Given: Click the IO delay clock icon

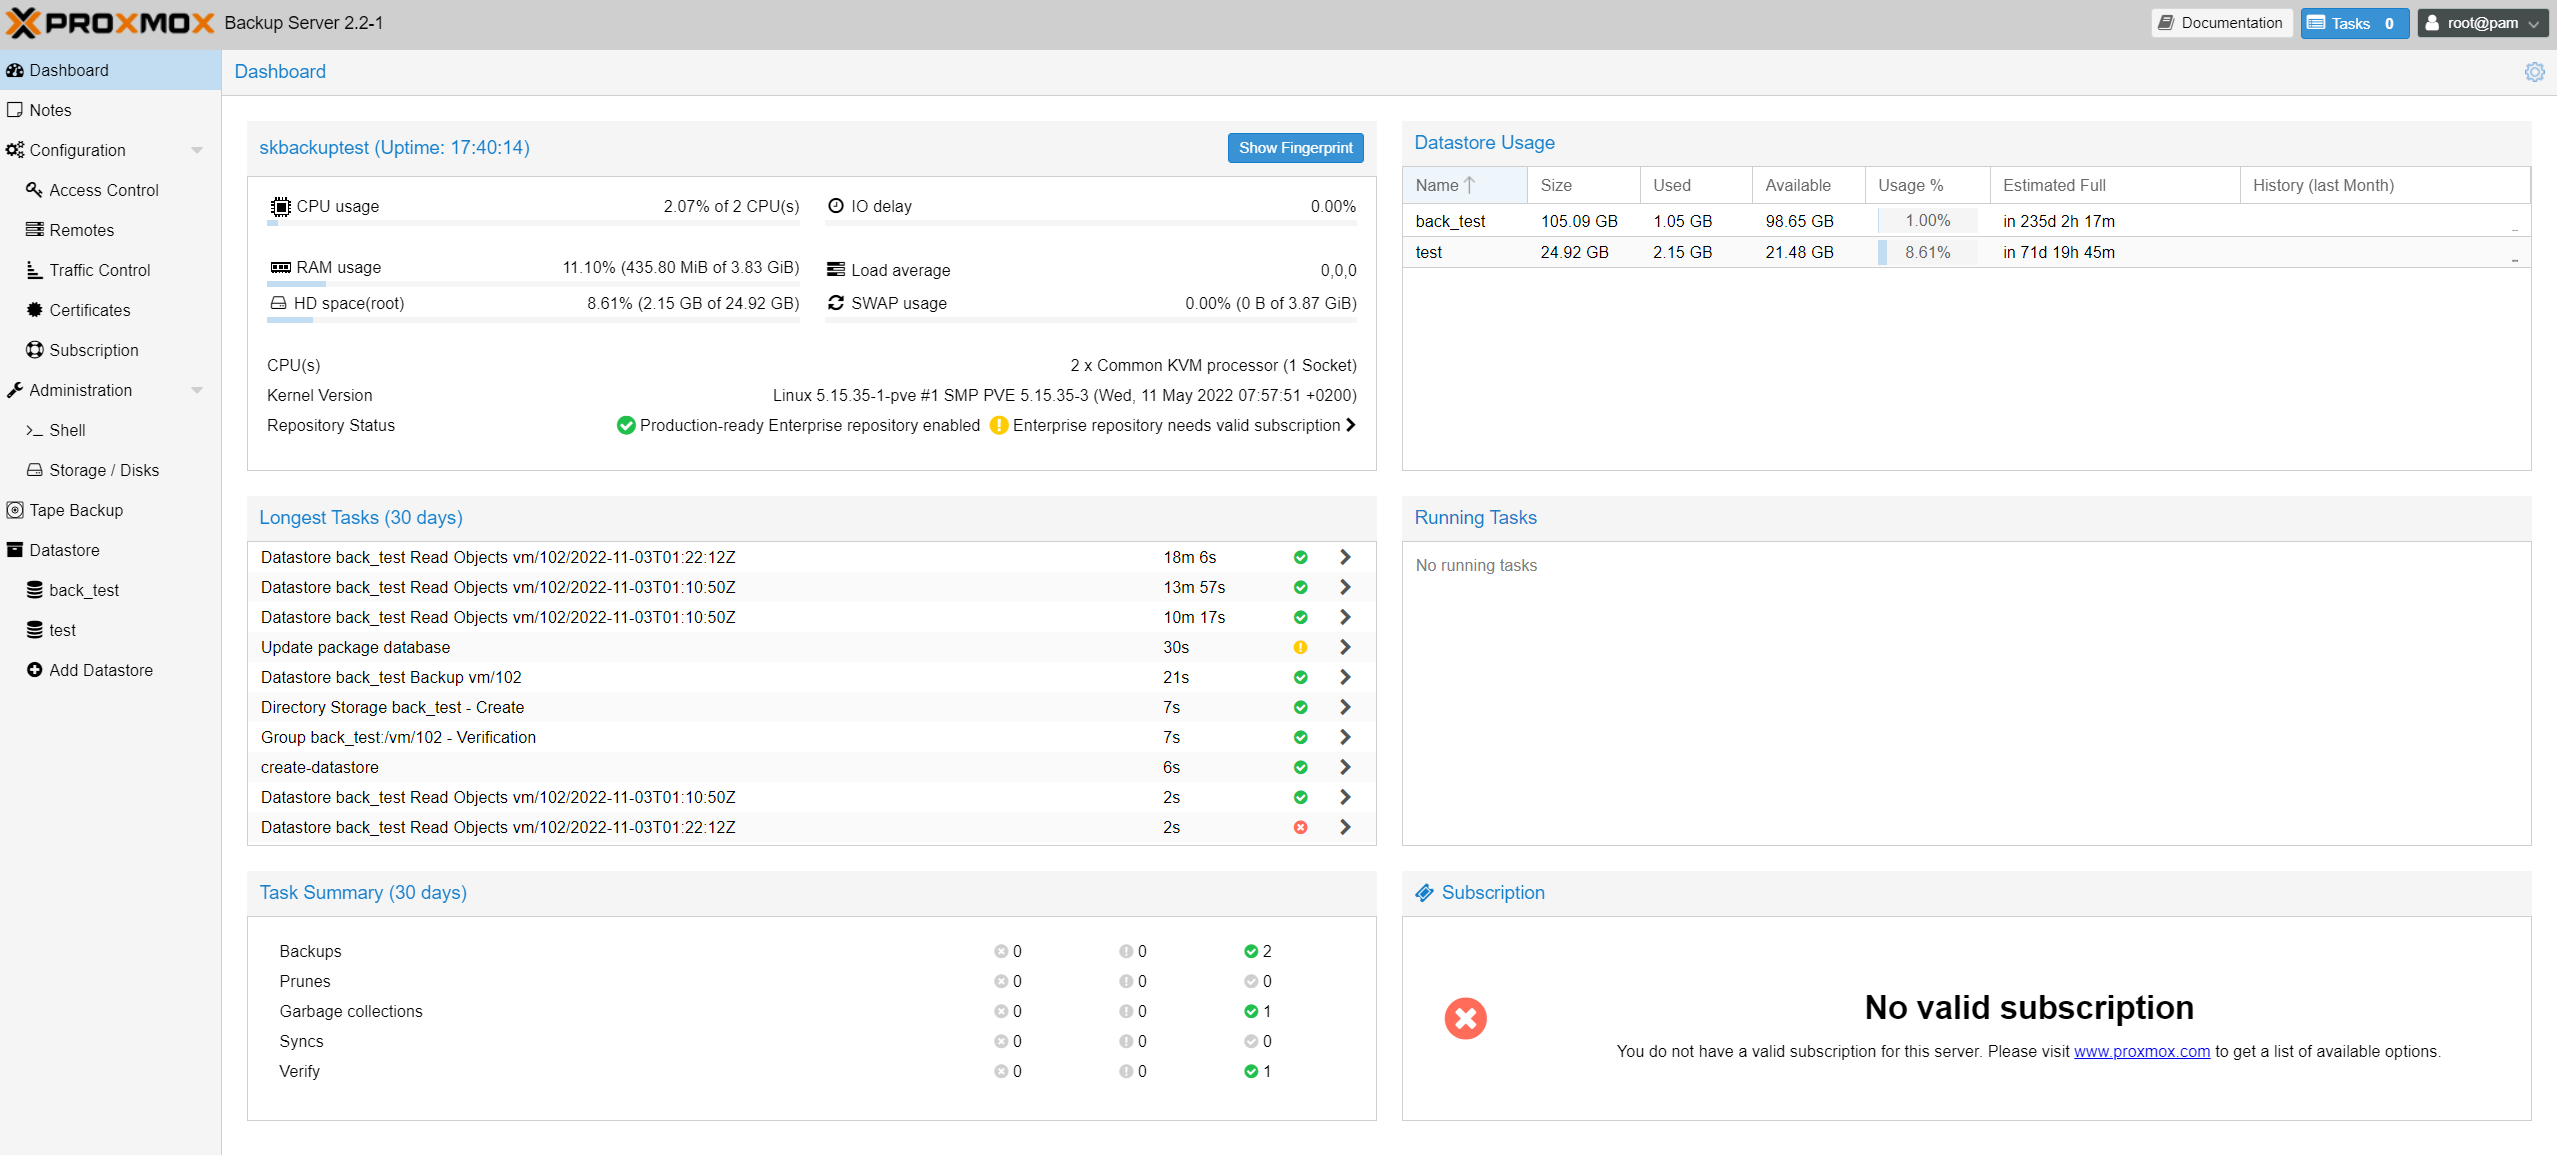Looking at the screenshot, I should [x=836, y=206].
